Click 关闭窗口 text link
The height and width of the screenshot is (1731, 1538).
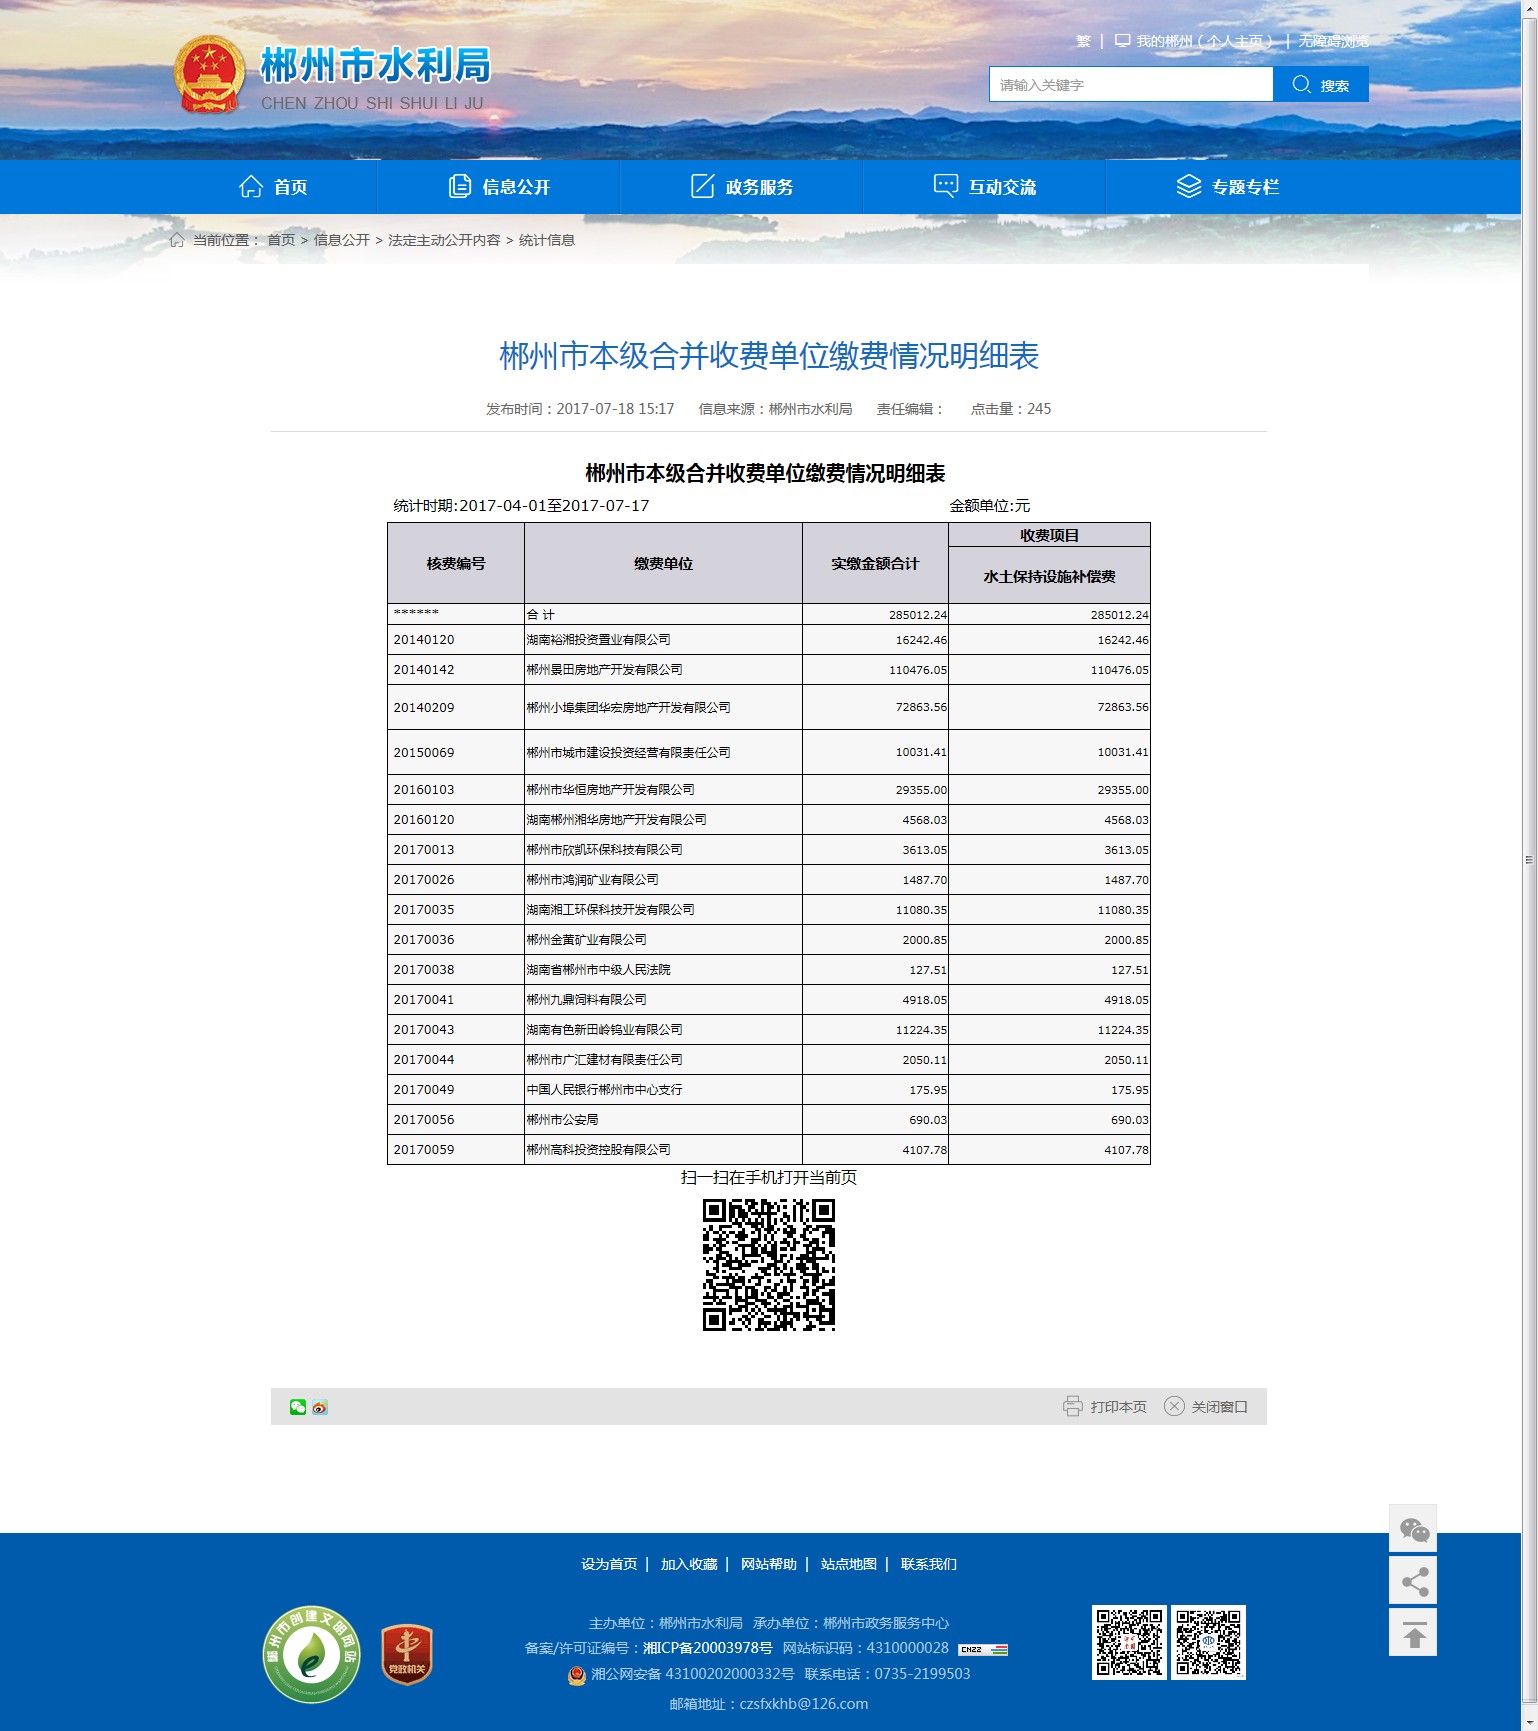[1219, 1407]
